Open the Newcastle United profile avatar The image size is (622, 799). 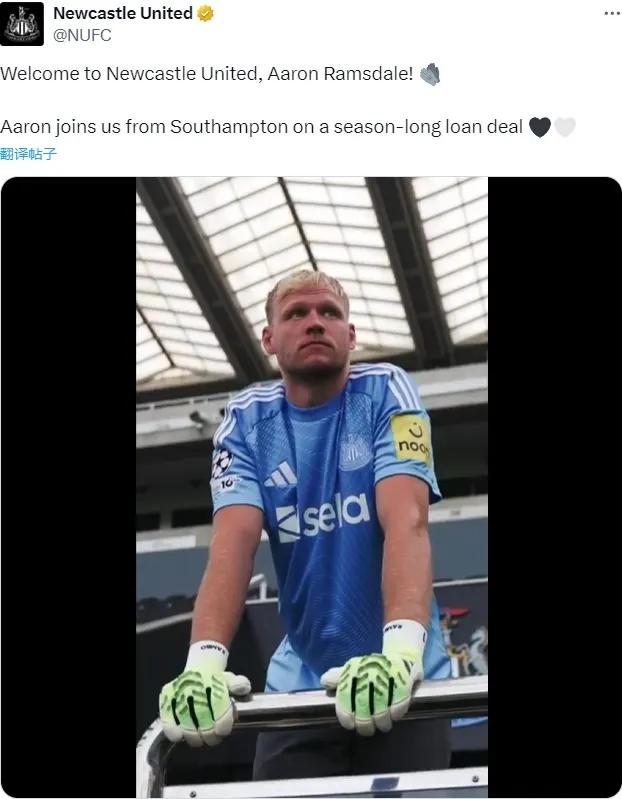tap(22, 23)
